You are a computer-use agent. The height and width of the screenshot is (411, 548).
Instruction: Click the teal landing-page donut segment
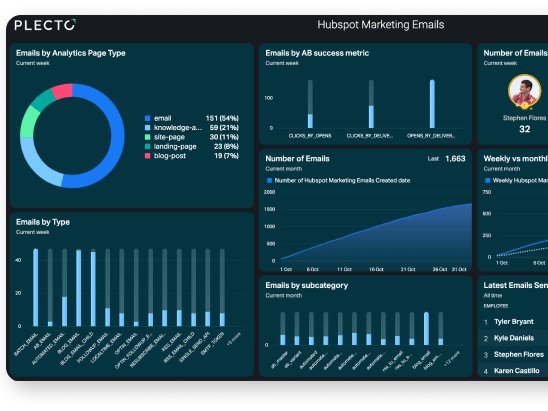44,101
